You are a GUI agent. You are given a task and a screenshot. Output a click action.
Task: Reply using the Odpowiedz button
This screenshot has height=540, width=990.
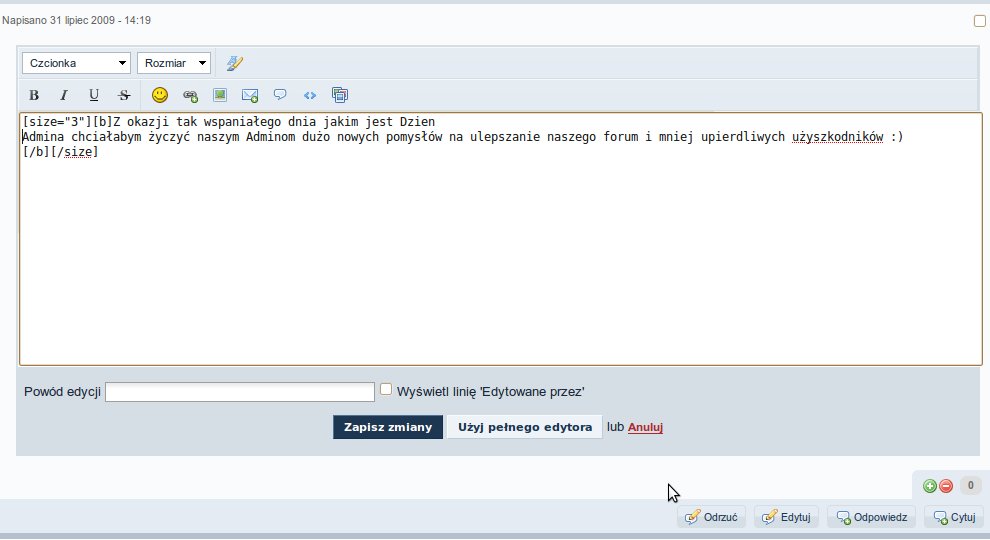872,517
